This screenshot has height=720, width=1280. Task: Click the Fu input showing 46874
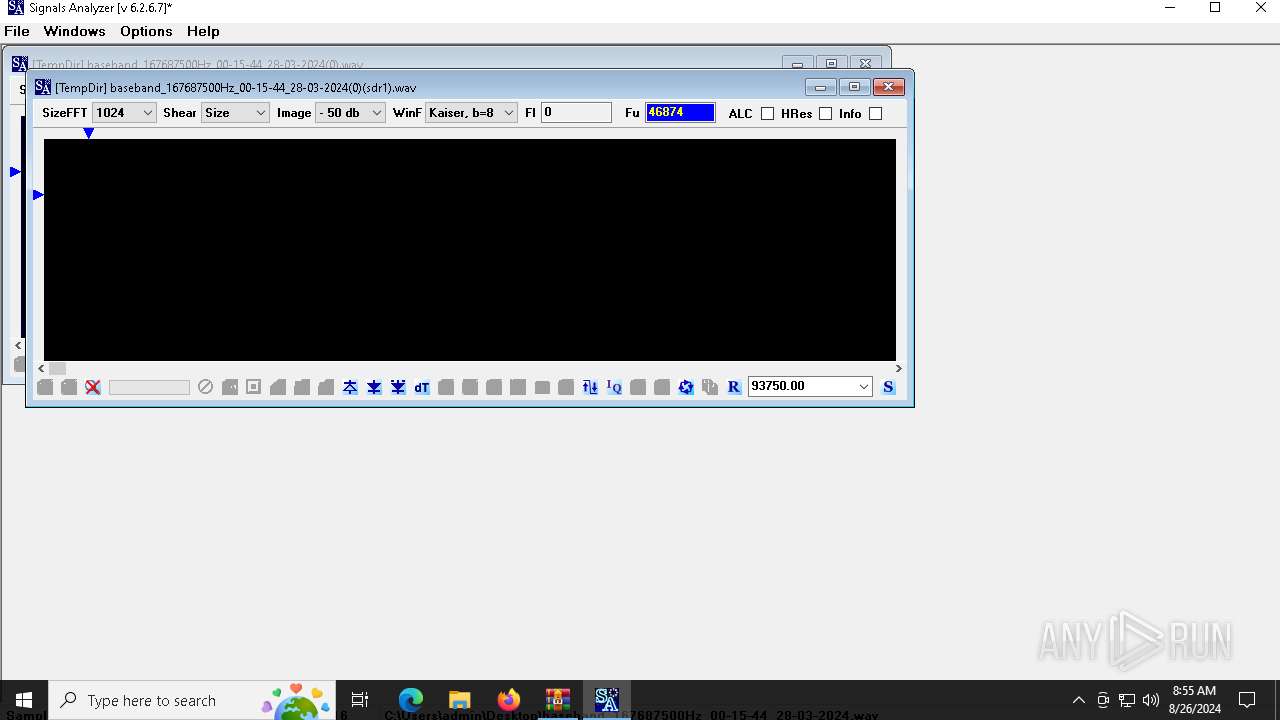680,113
